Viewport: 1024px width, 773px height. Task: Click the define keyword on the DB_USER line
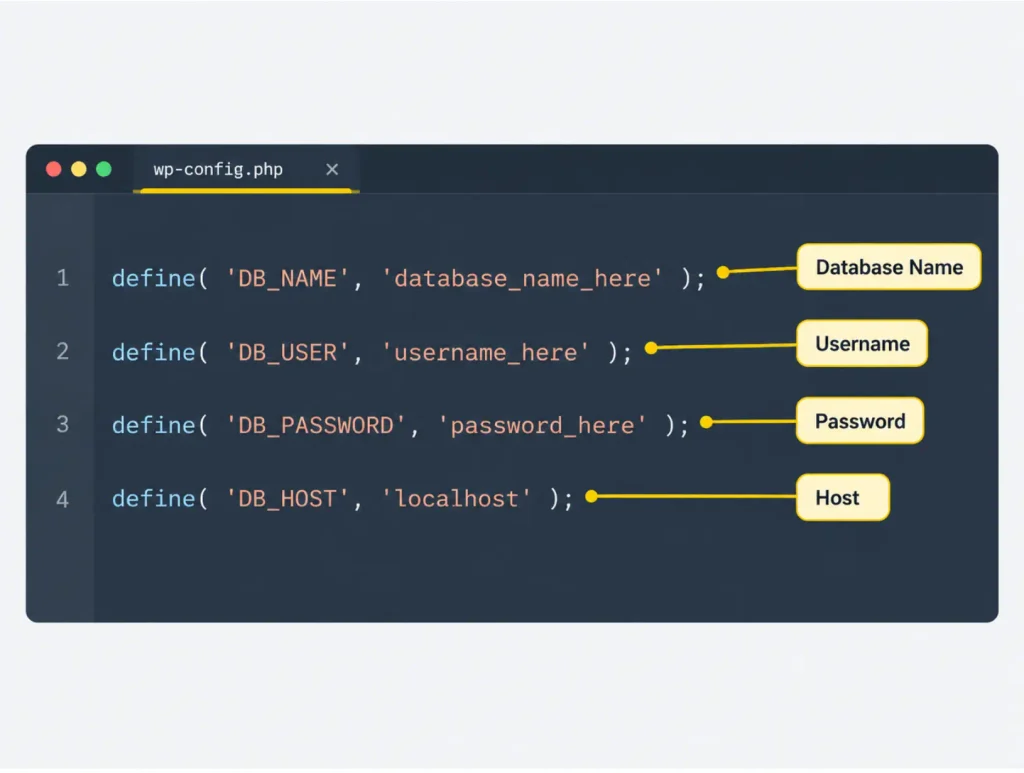click(154, 353)
